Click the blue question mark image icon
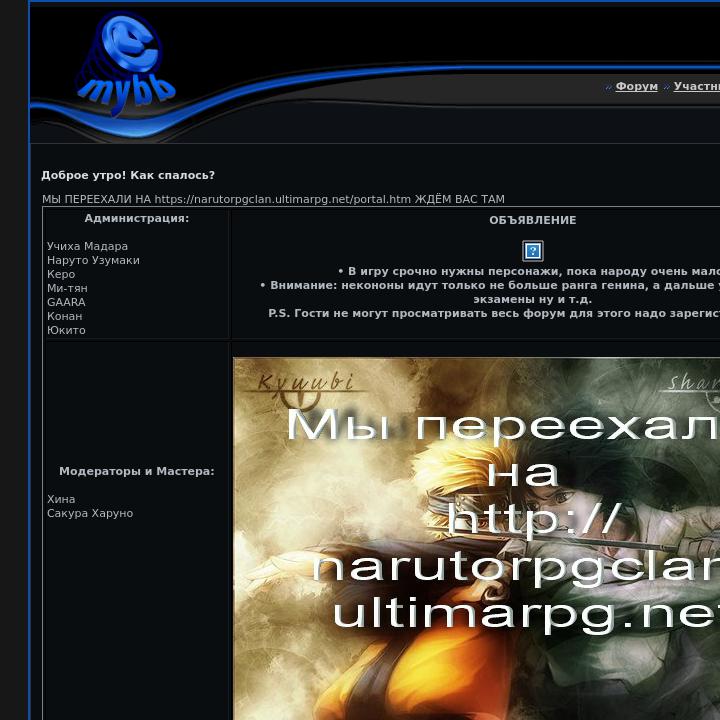The image size is (720, 720). pyautogui.click(x=533, y=251)
